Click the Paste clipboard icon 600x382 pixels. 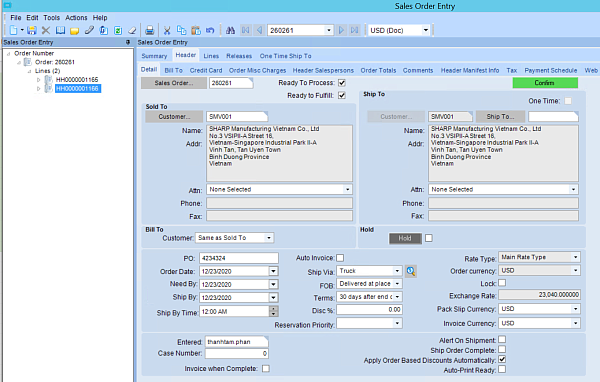[196, 30]
